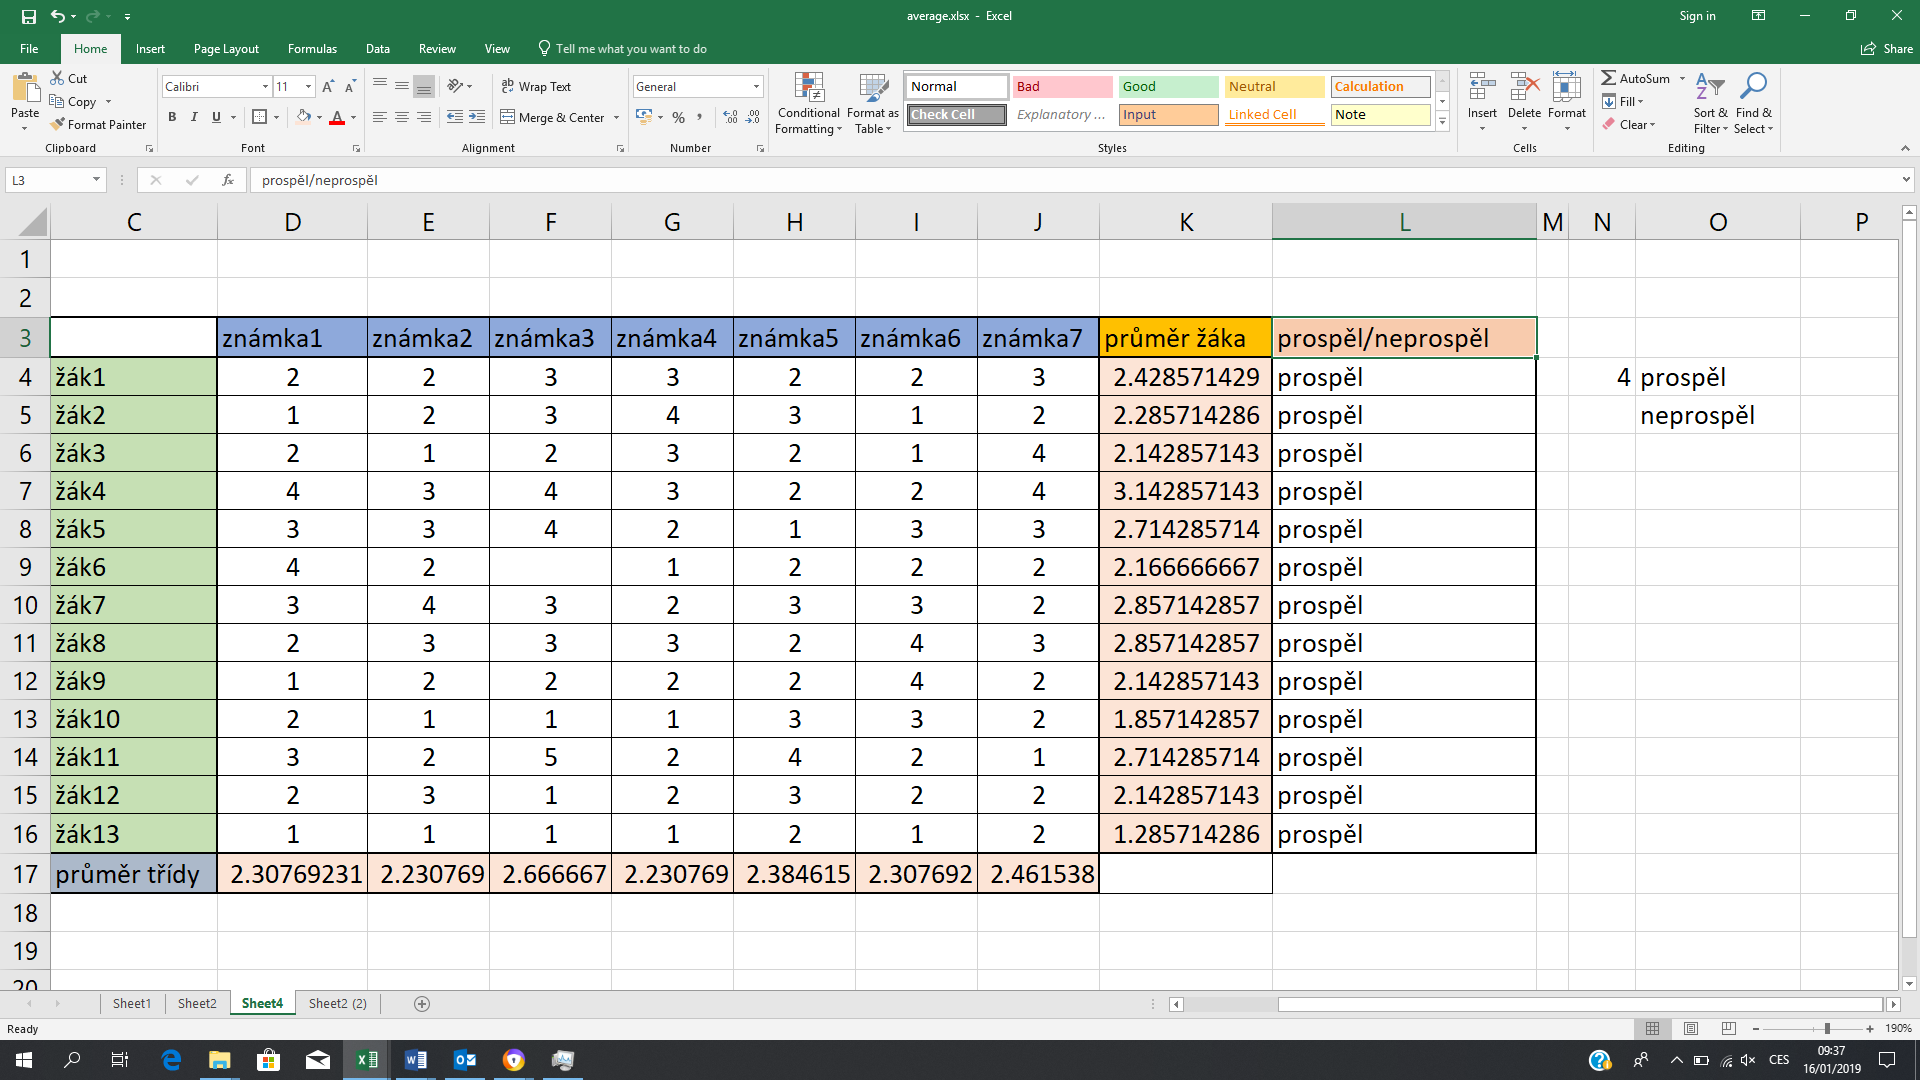
Task: Click the Conditional Formatting icon
Action: coord(808,88)
